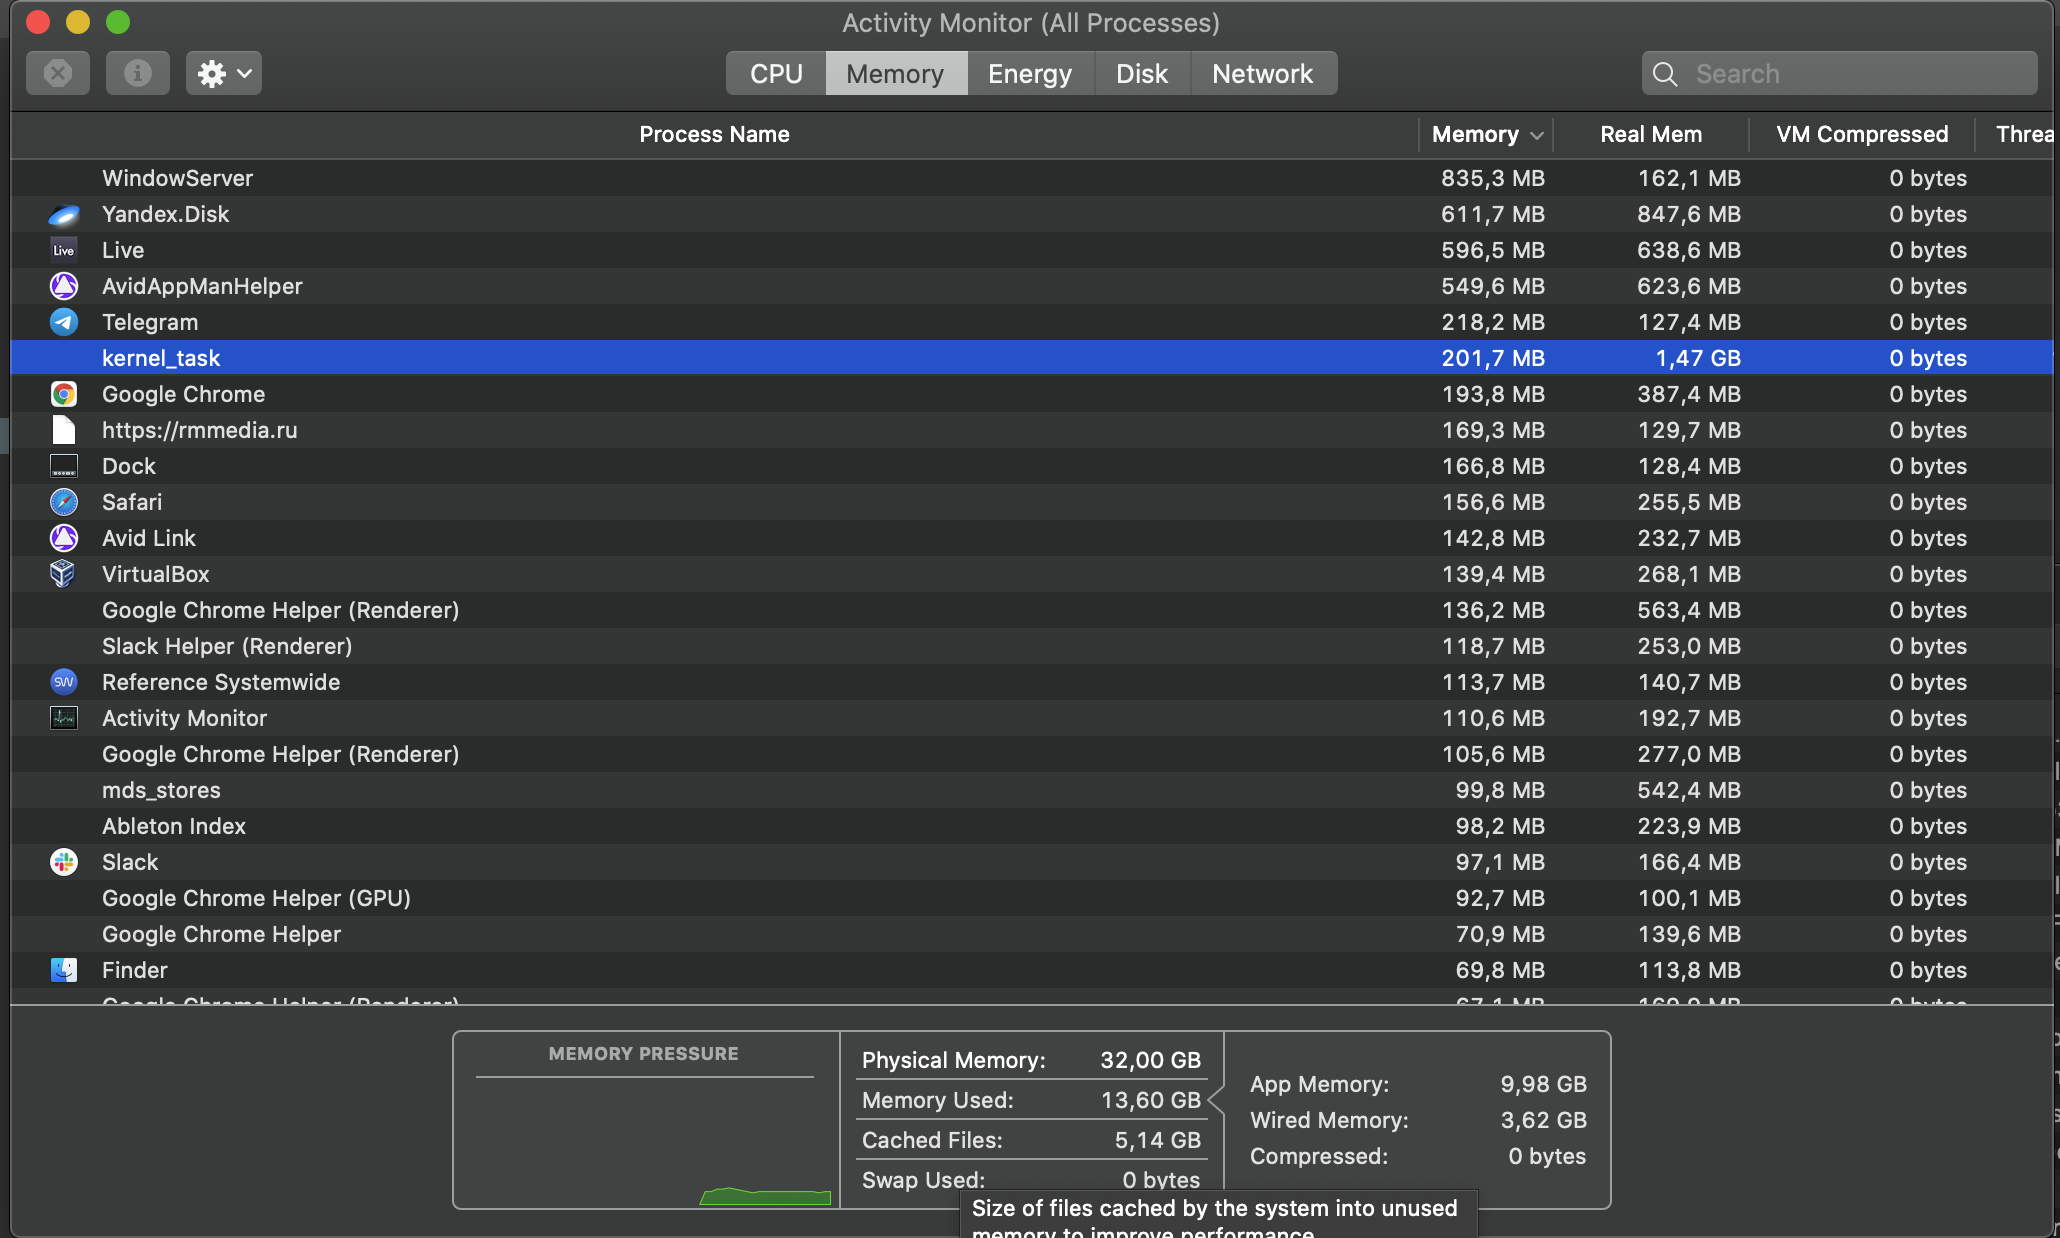Select the Ableton Index row

[x=1031, y=826]
